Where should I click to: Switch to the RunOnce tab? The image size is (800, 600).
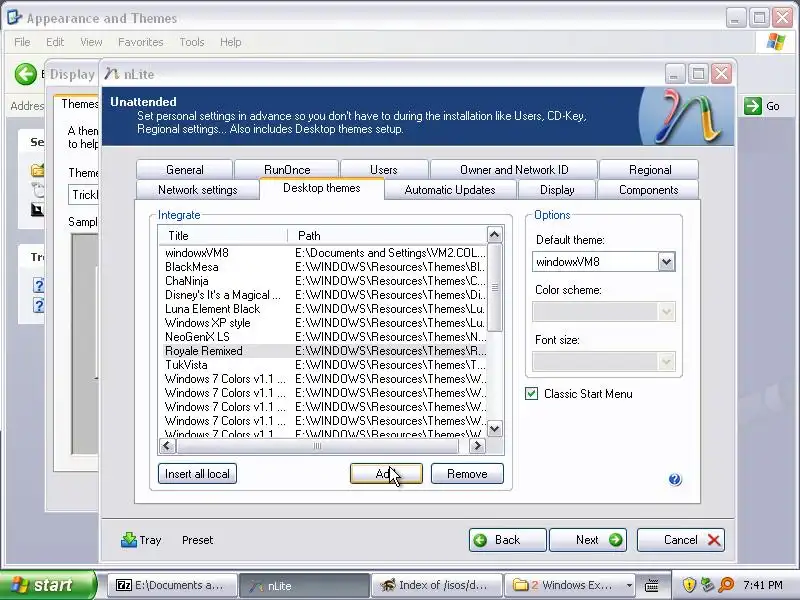(x=287, y=170)
